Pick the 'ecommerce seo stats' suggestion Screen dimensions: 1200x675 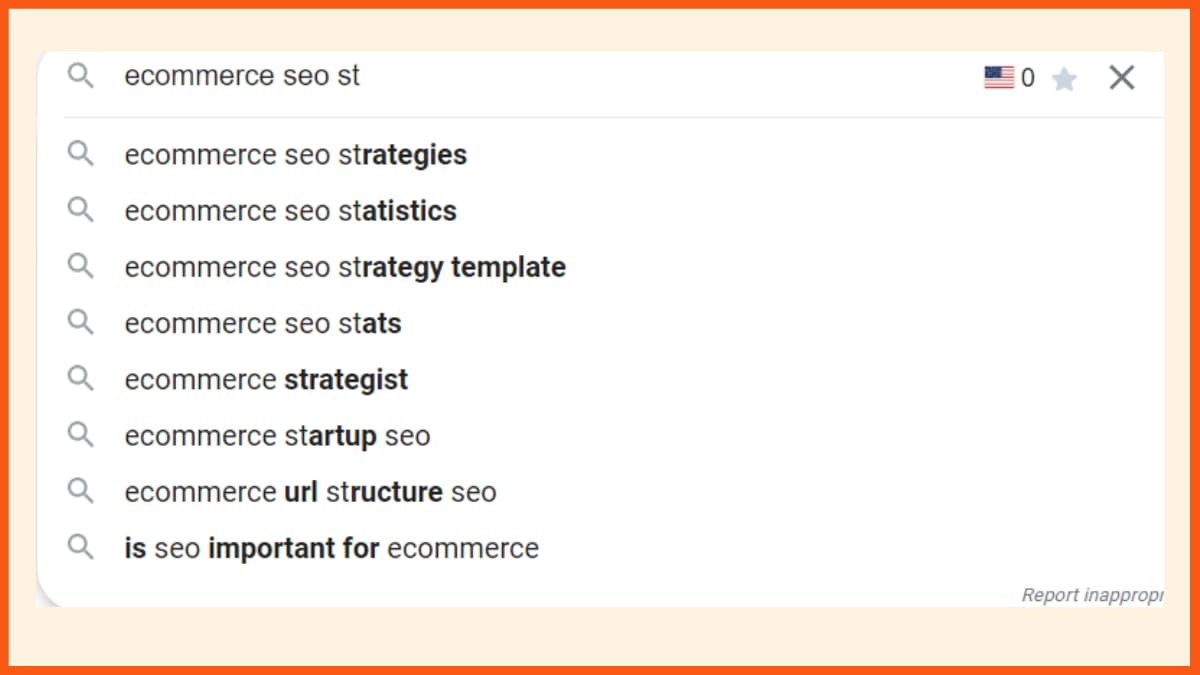(x=262, y=323)
